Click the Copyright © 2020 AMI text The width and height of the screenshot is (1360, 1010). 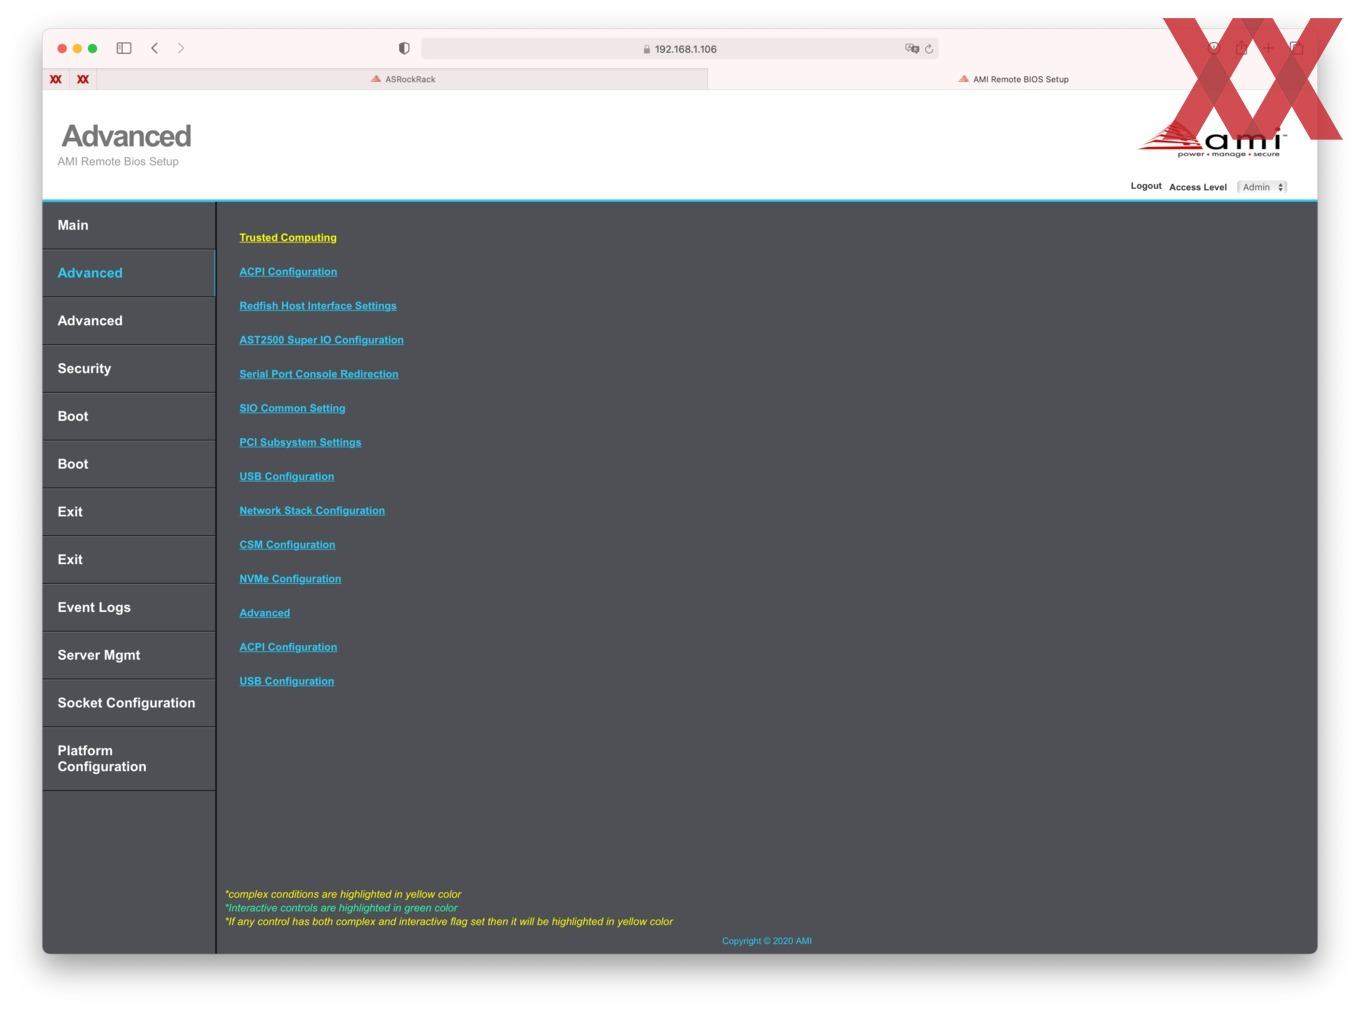pos(767,941)
